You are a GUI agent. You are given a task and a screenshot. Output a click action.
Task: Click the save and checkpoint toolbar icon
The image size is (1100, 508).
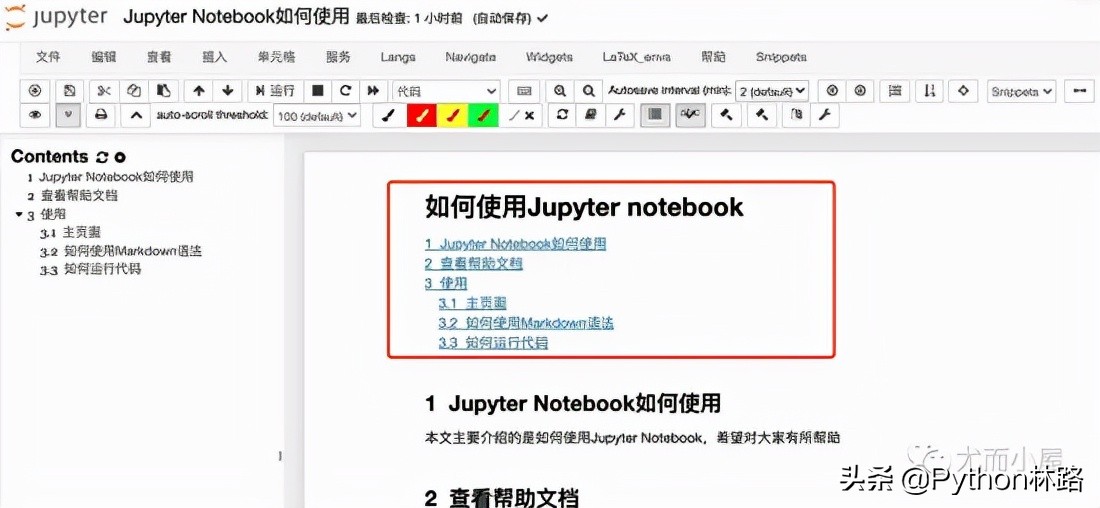(69, 91)
